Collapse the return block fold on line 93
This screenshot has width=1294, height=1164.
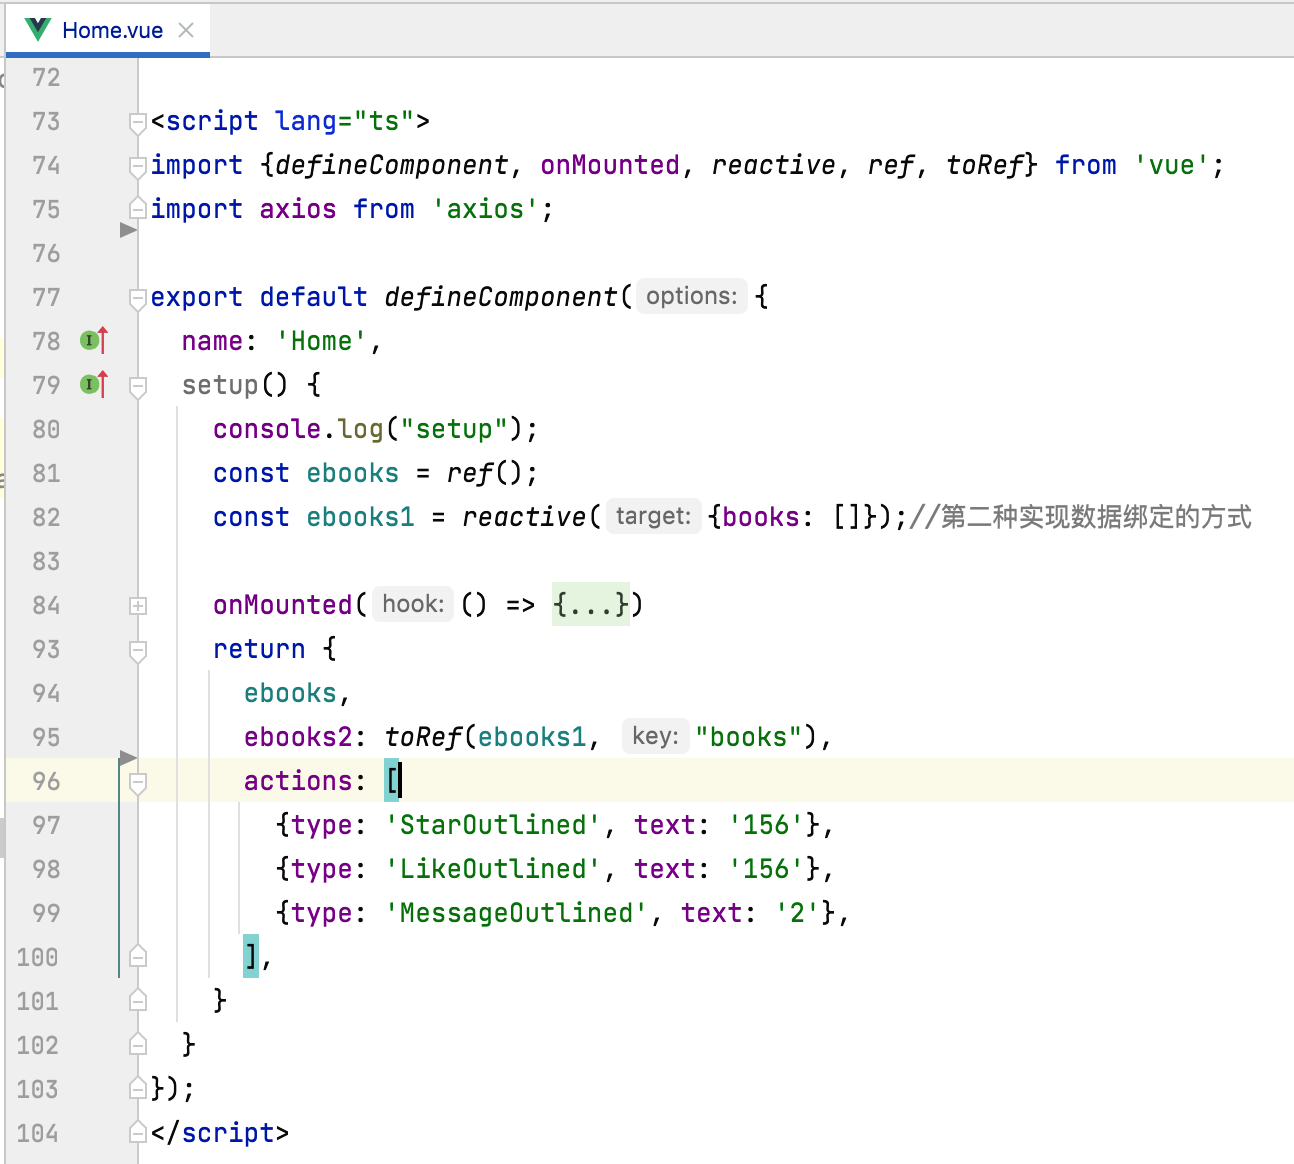tap(138, 651)
